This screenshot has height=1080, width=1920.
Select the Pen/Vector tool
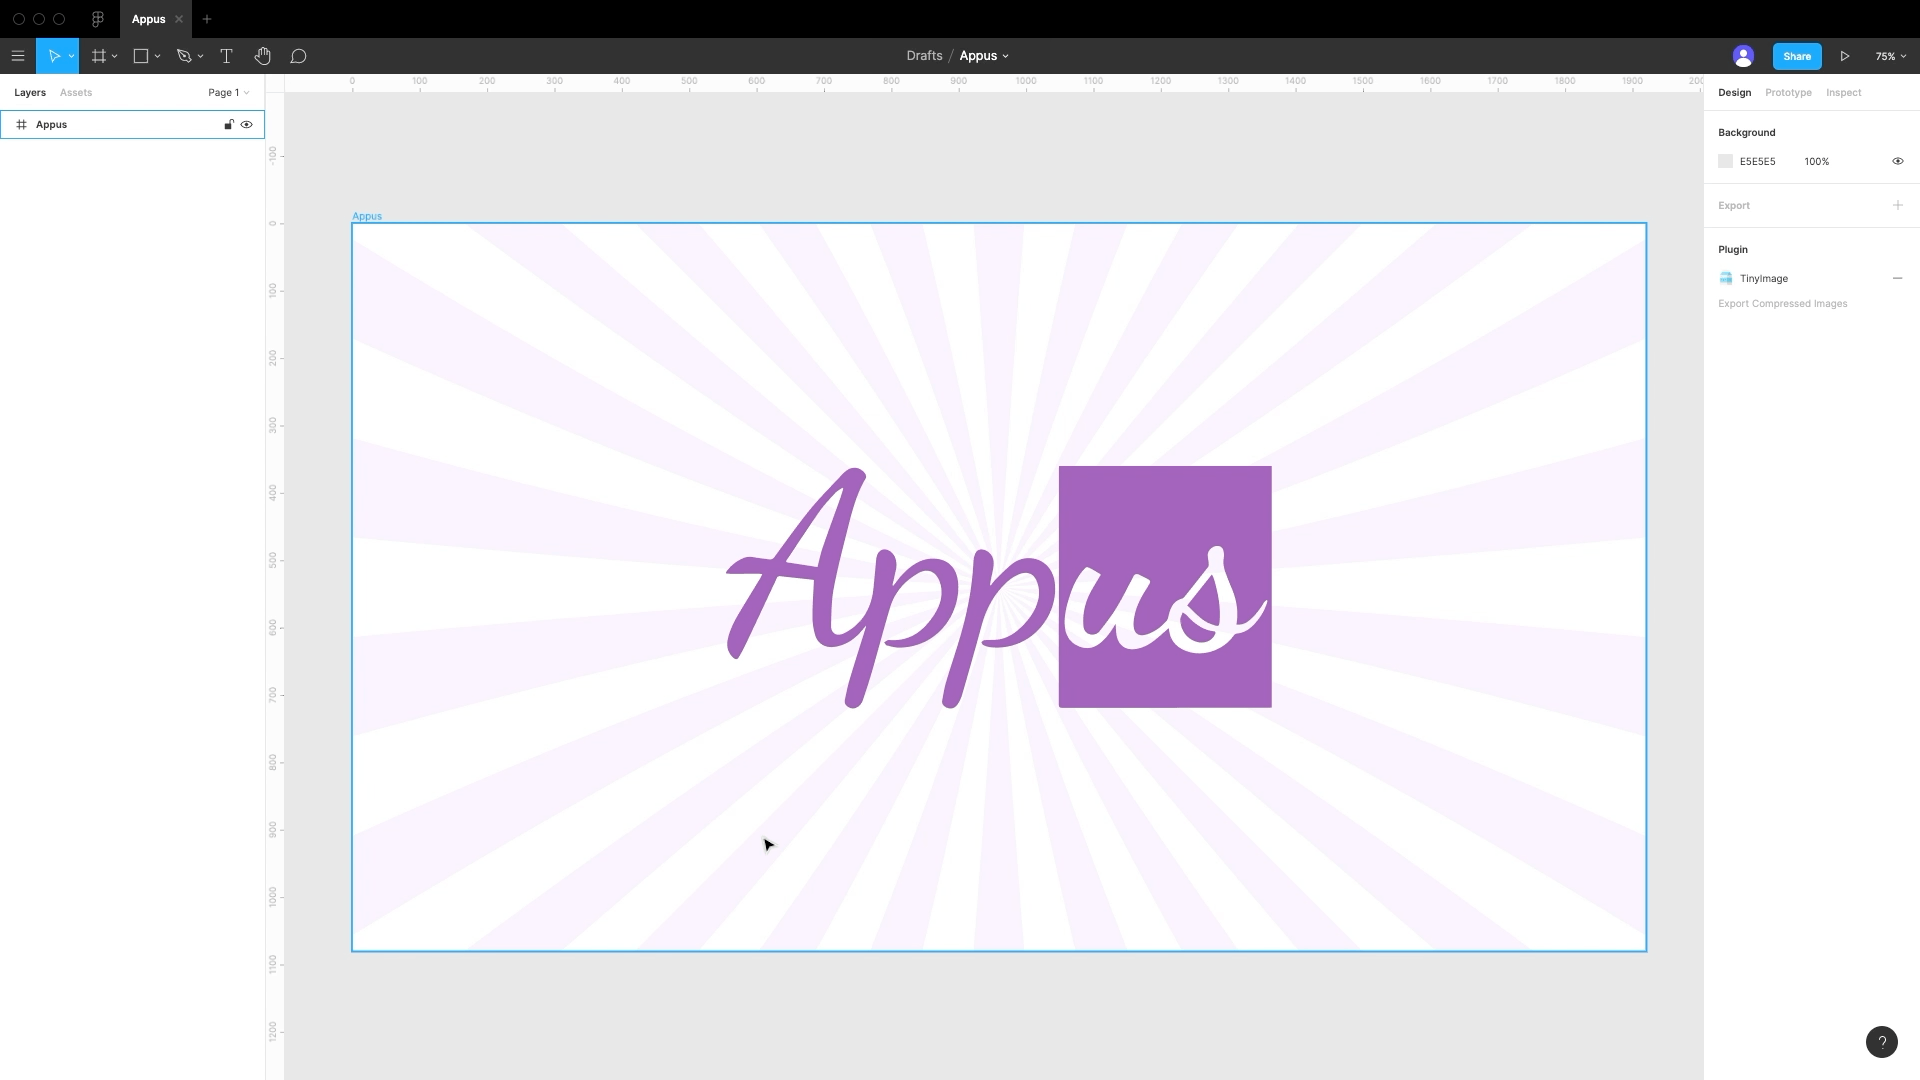(185, 55)
